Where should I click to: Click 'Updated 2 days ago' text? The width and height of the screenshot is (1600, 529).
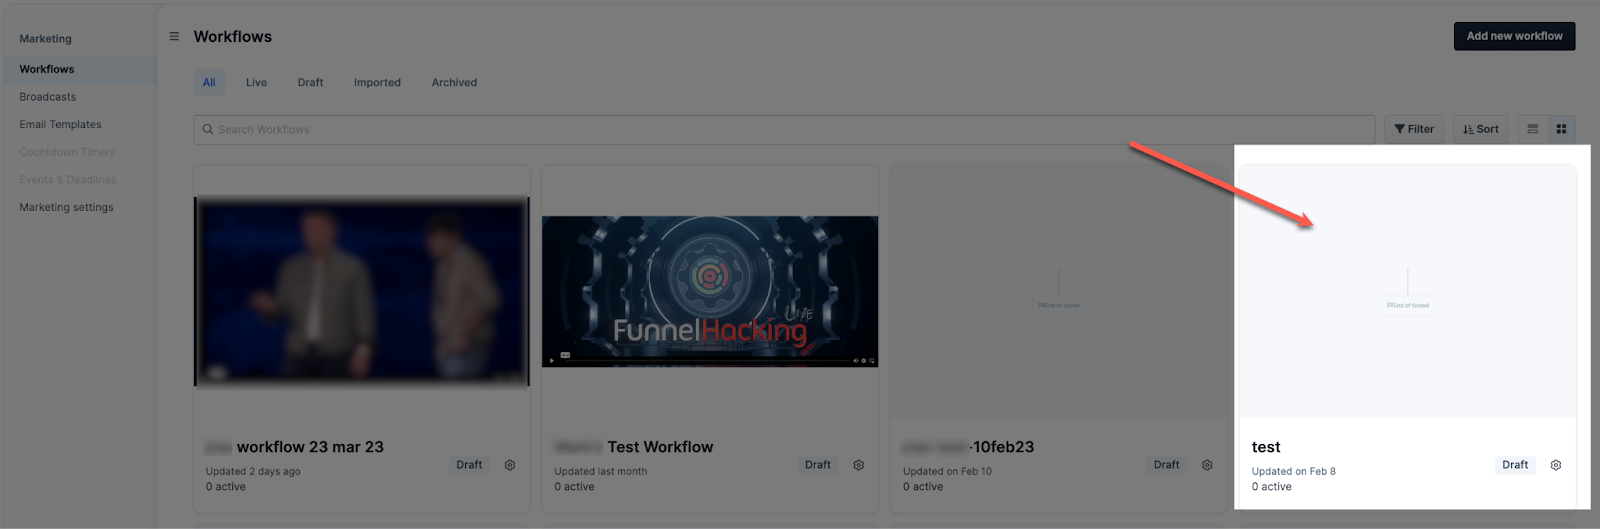(x=253, y=472)
